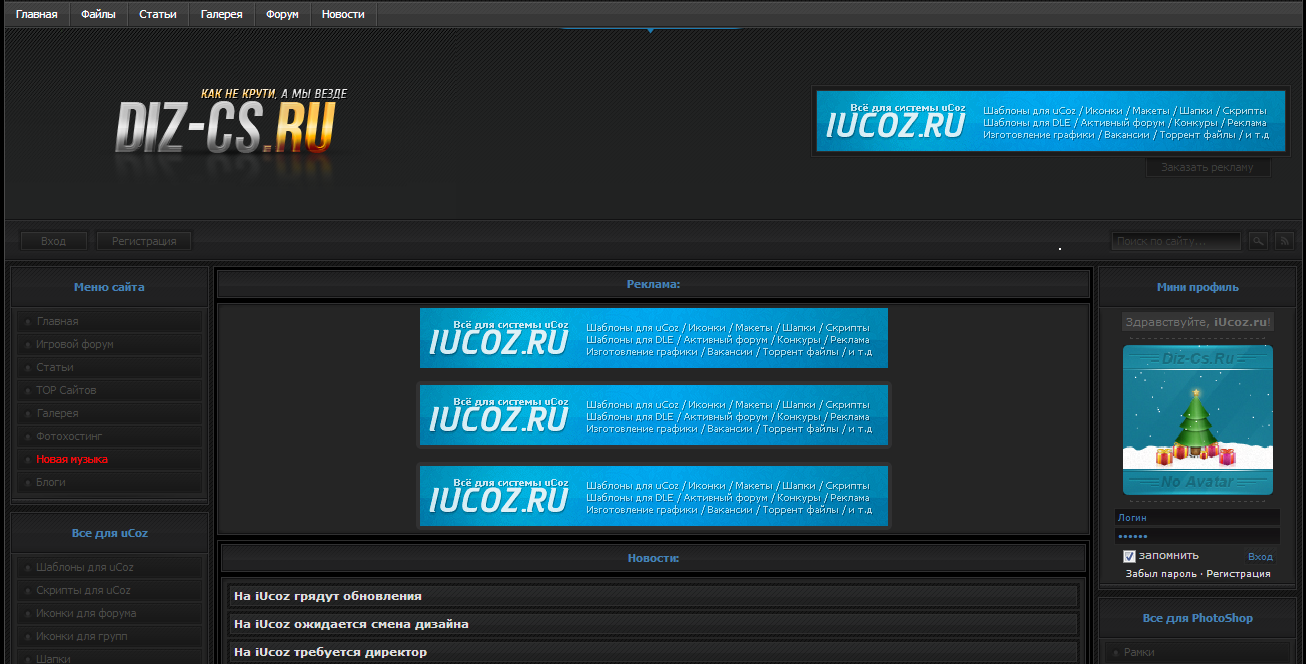The width and height of the screenshot is (1306, 664).
Task: Click the 'Регистрация' button below the logo
Action: pos(144,241)
